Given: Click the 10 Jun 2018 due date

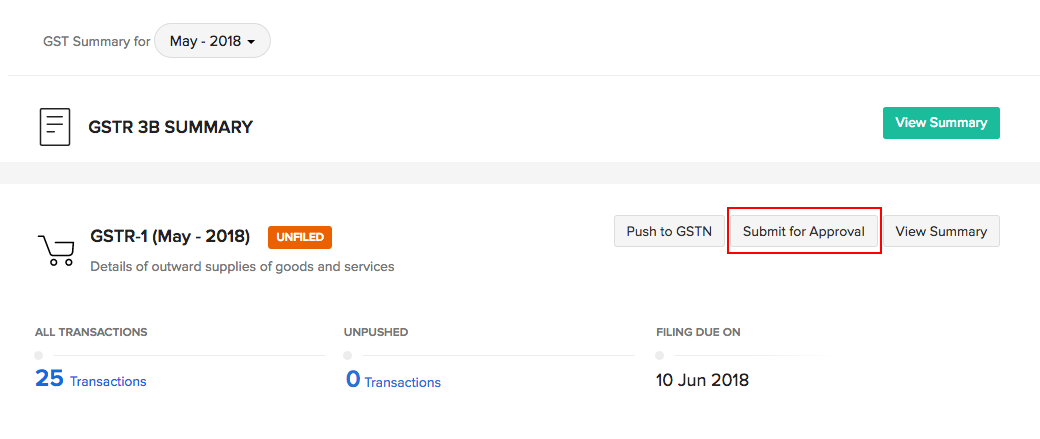Looking at the screenshot, I should pos(702,380).
